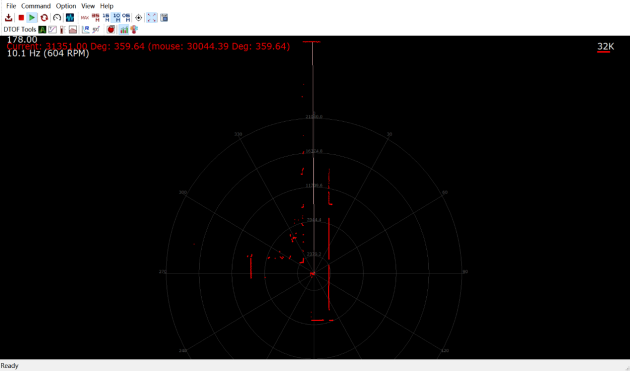Click the scatter fit line icon
The height and width of the screenshot is (371, 630).
(96, 29)
